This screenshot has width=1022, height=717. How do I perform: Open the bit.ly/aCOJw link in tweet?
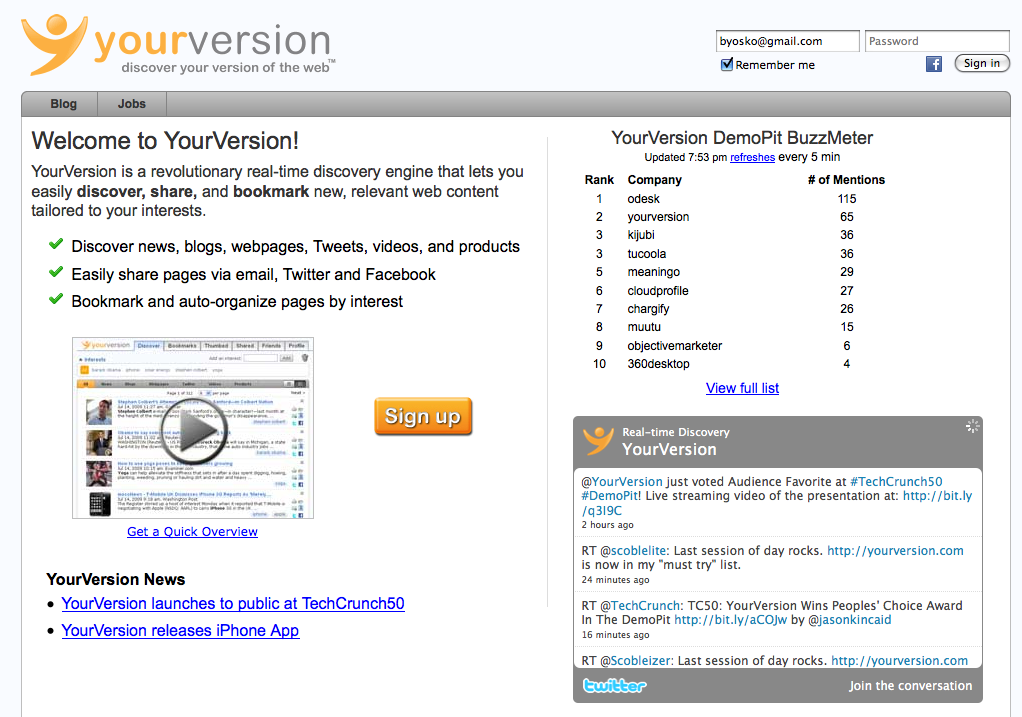point(731,620)
